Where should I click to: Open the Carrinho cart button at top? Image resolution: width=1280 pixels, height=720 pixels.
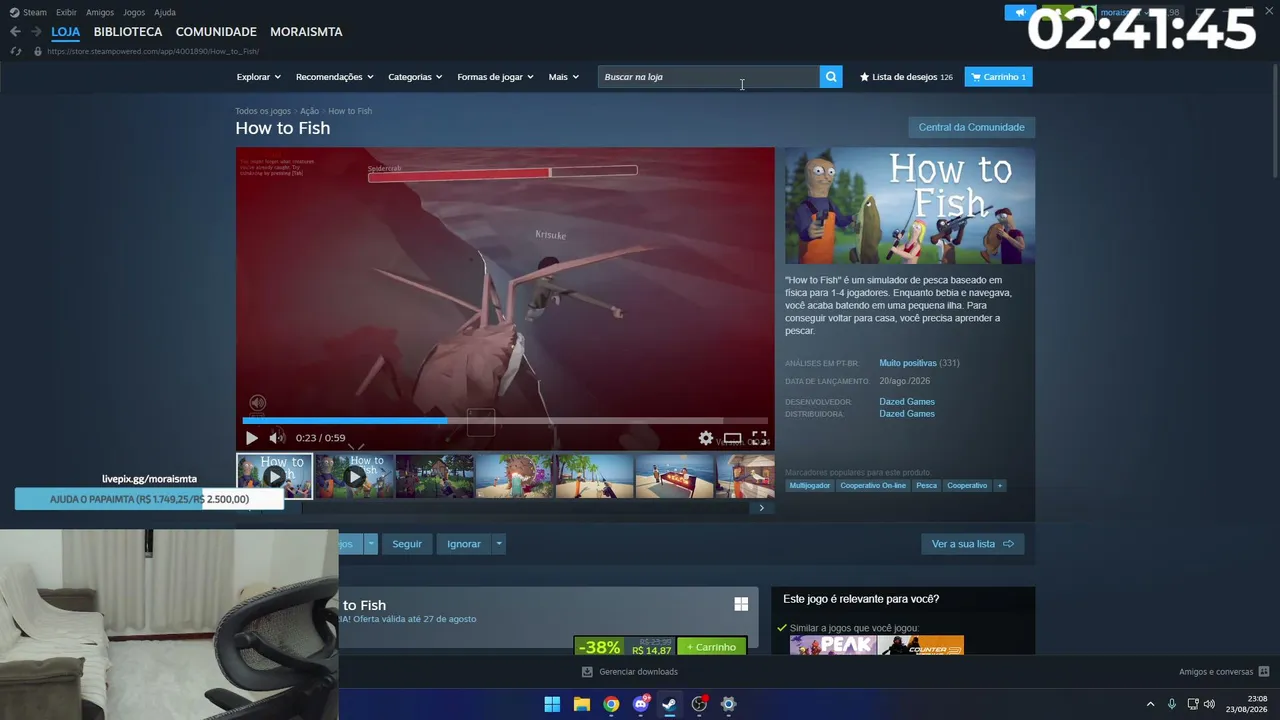(x=998, y=77)
